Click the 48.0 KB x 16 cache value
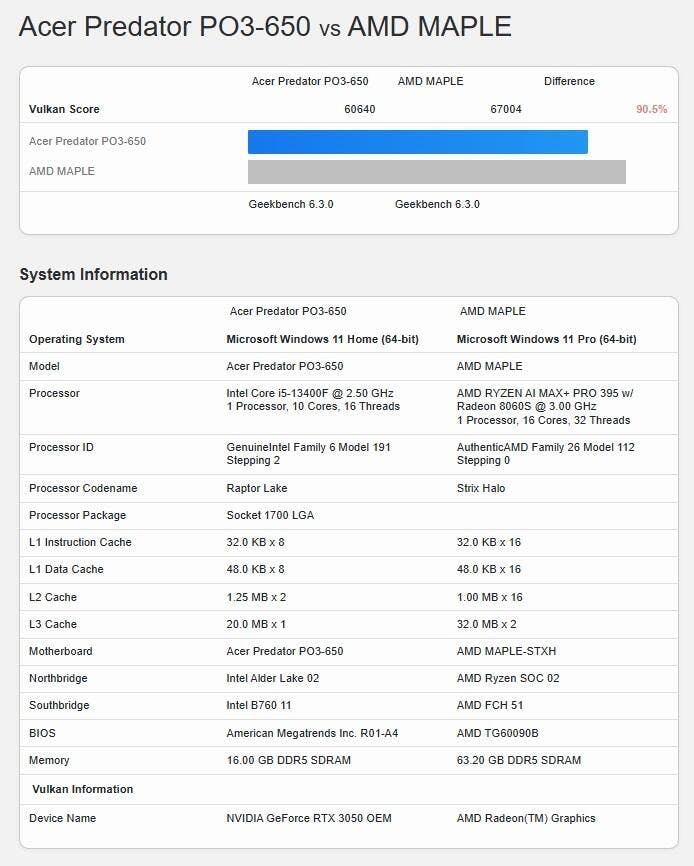This screenshot has height=866, width=694. [x=489, y=569]
